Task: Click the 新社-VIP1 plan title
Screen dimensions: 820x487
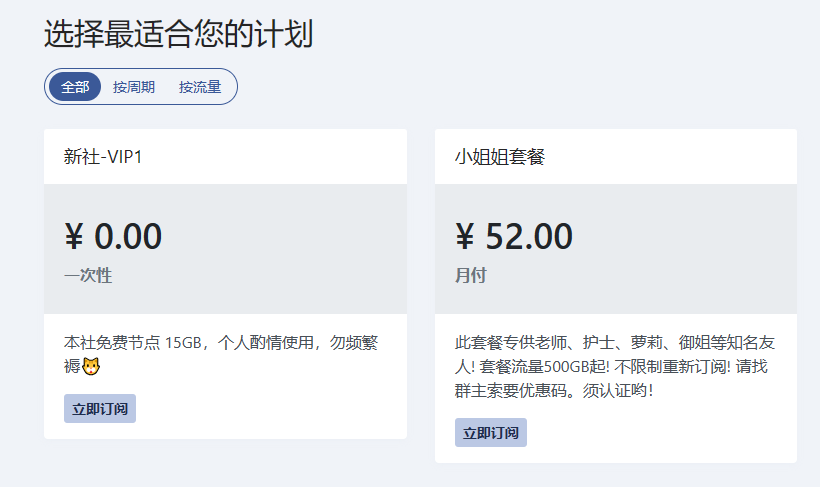Action: [x=103, y=156]
